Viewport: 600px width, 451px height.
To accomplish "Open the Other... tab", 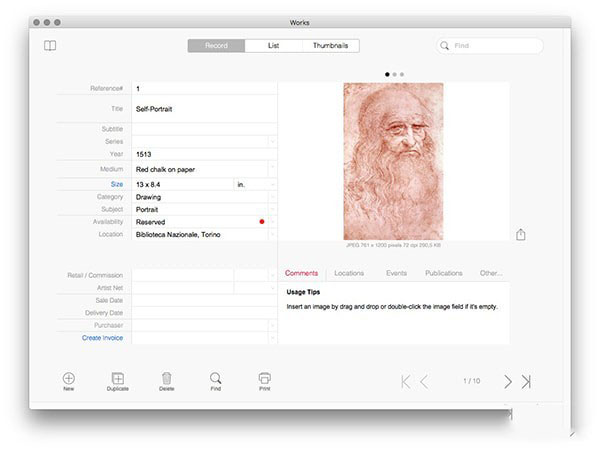I will coord(491,273).
